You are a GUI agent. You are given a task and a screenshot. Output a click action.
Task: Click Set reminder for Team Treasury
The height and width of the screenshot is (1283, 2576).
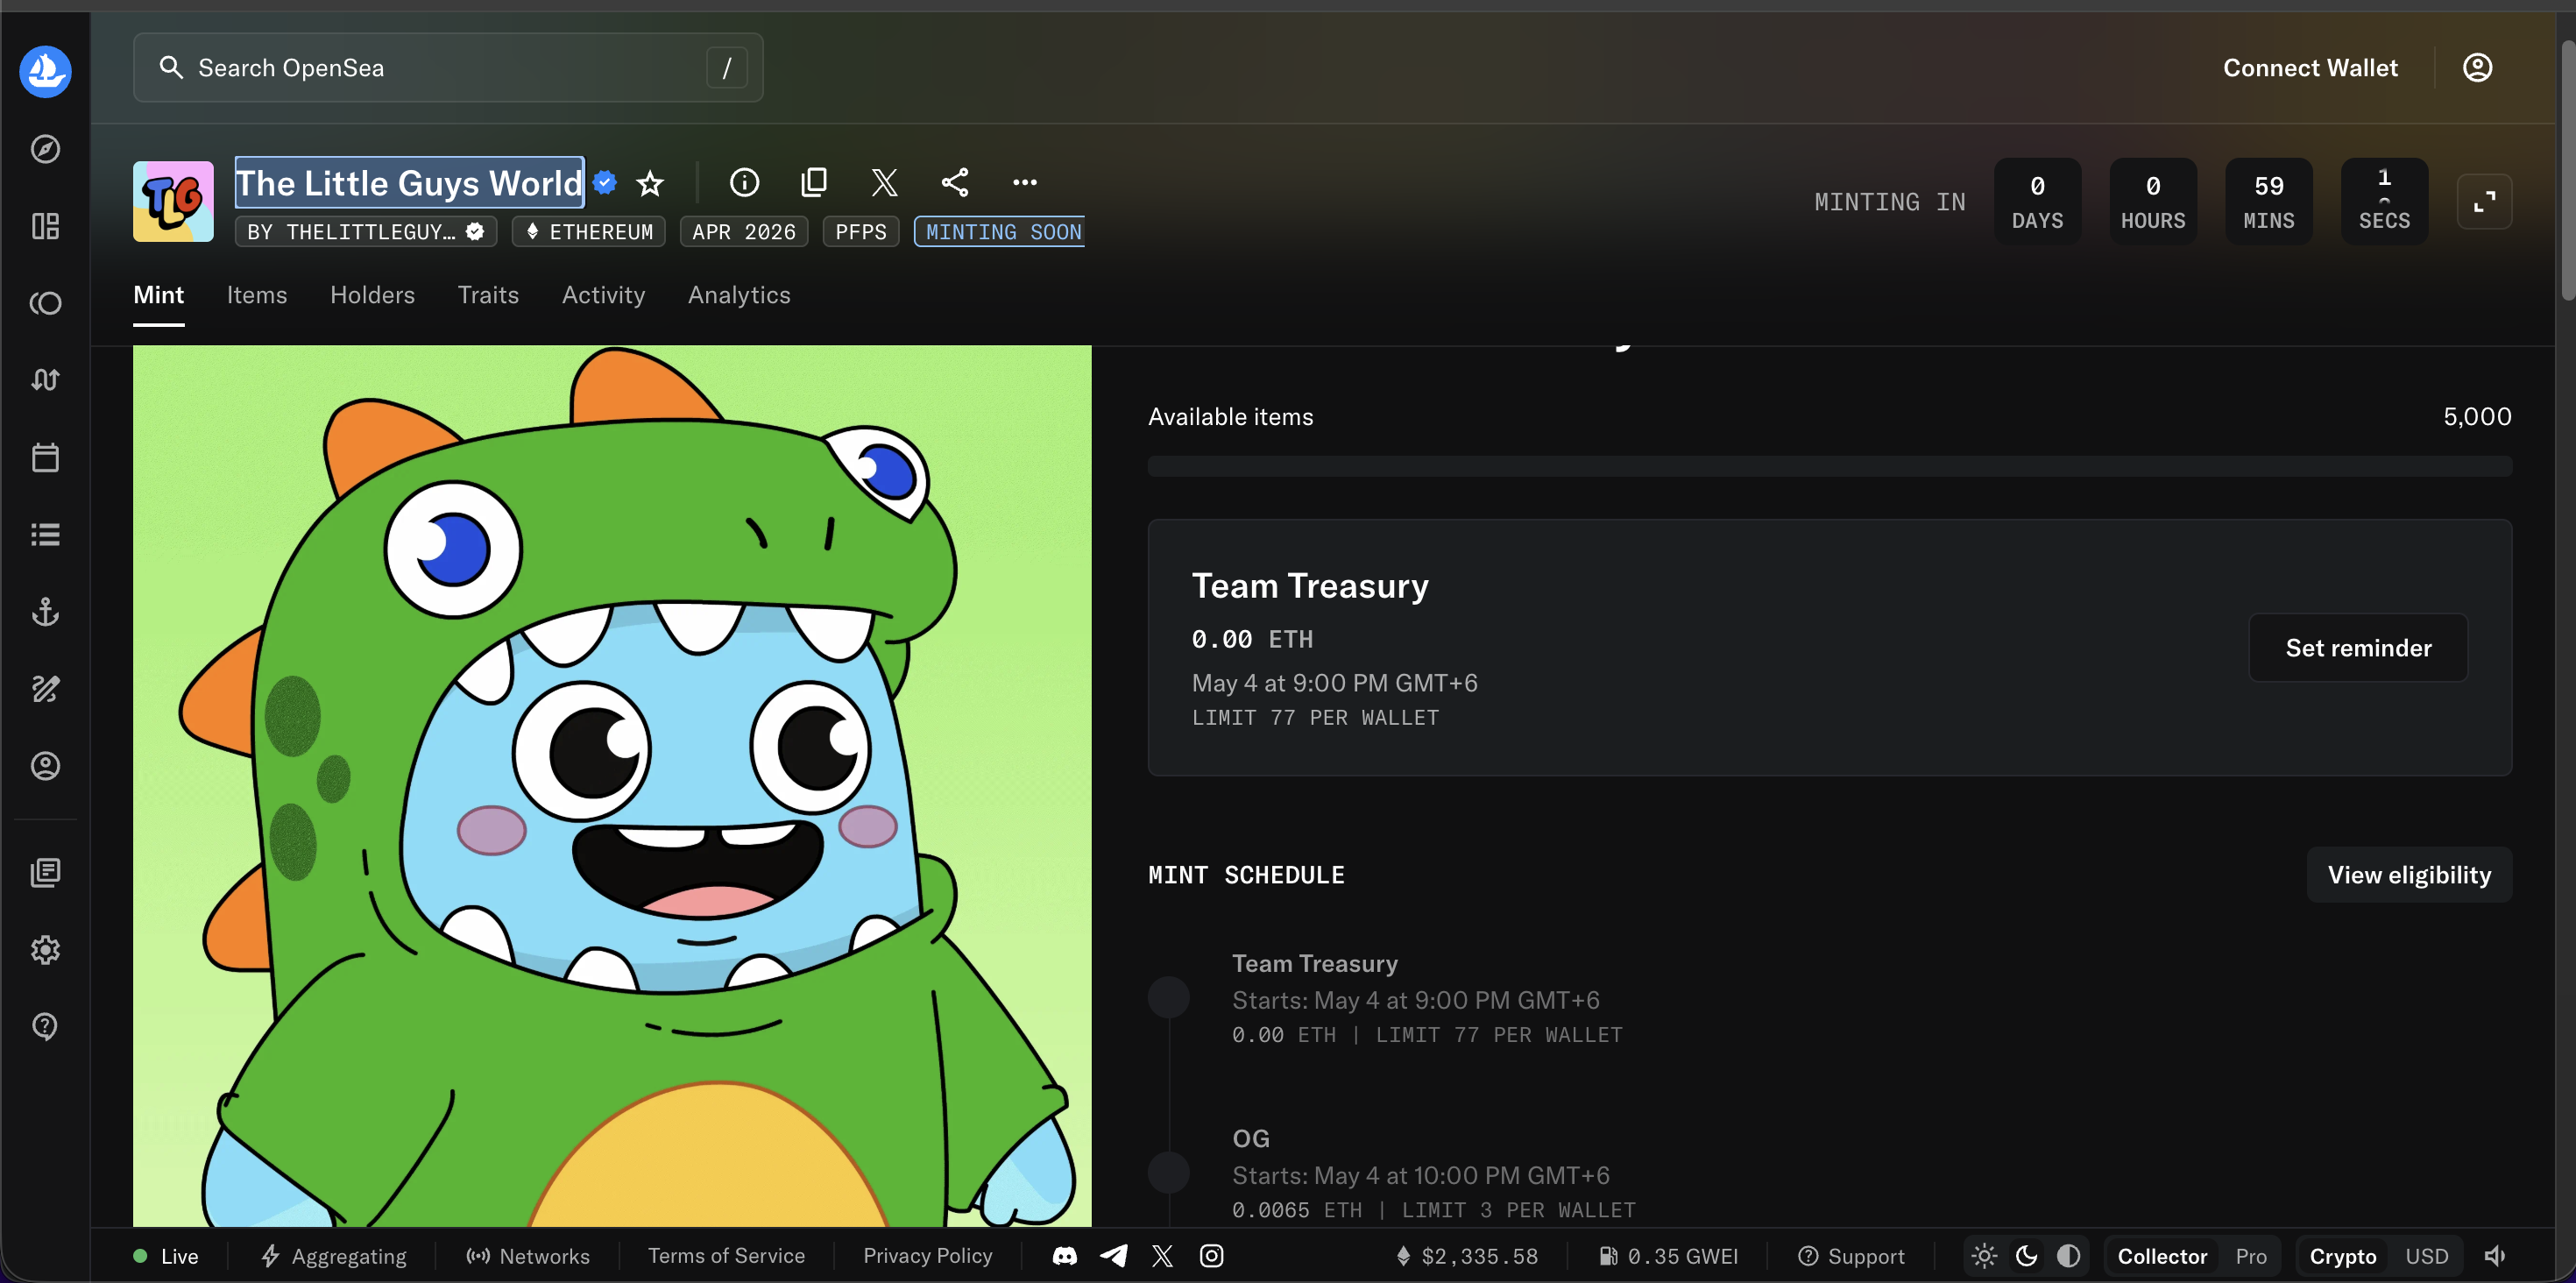pyautogui.click(x=2358, y=648)
